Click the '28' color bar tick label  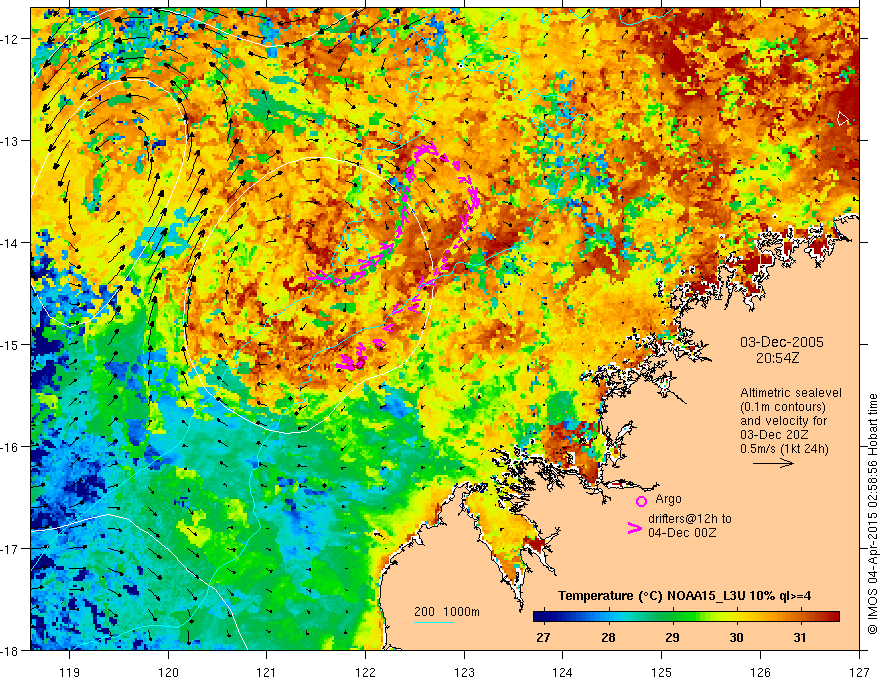(608, 638)
